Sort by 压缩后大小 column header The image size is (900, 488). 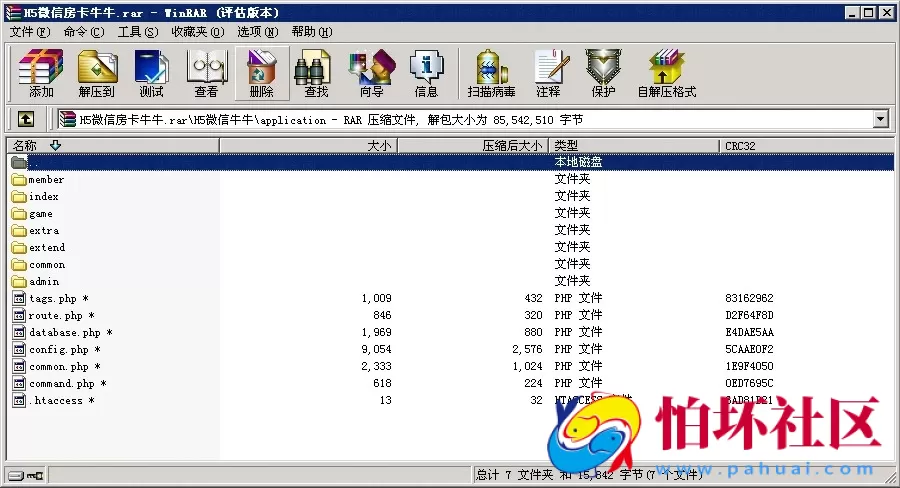[473, 146]
